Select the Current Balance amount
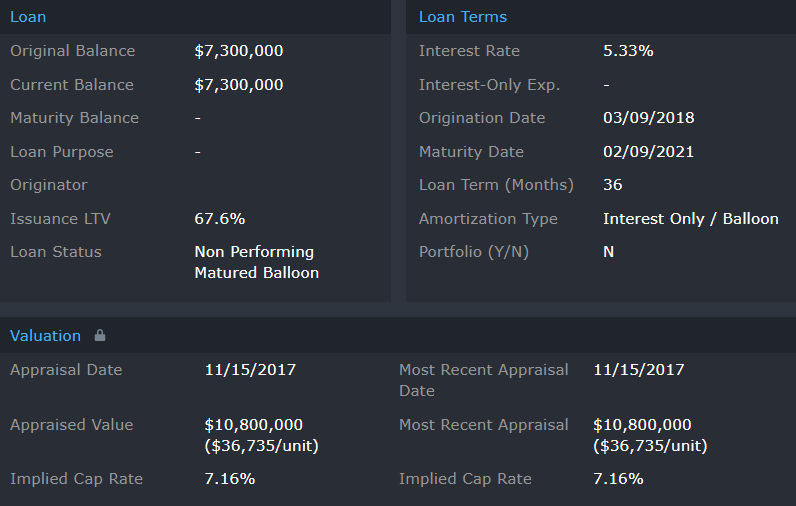Image resolution: width=796 pixels, height=506 pixels. (238, 85)
